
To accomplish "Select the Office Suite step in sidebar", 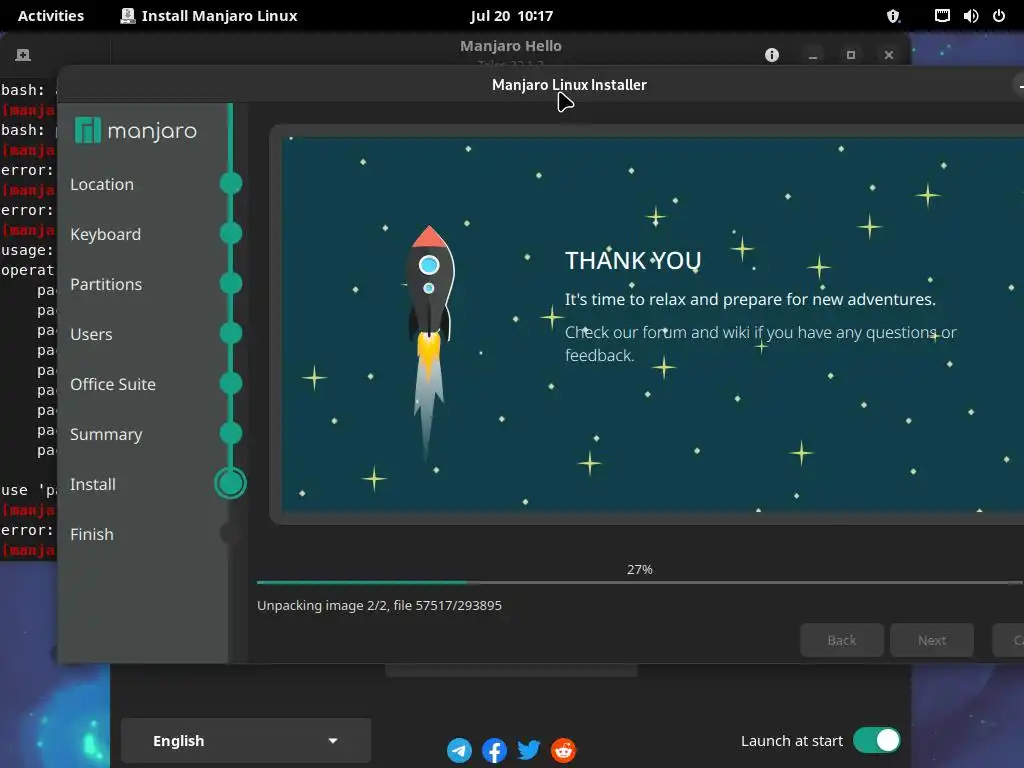I will (x=113, y=385).
